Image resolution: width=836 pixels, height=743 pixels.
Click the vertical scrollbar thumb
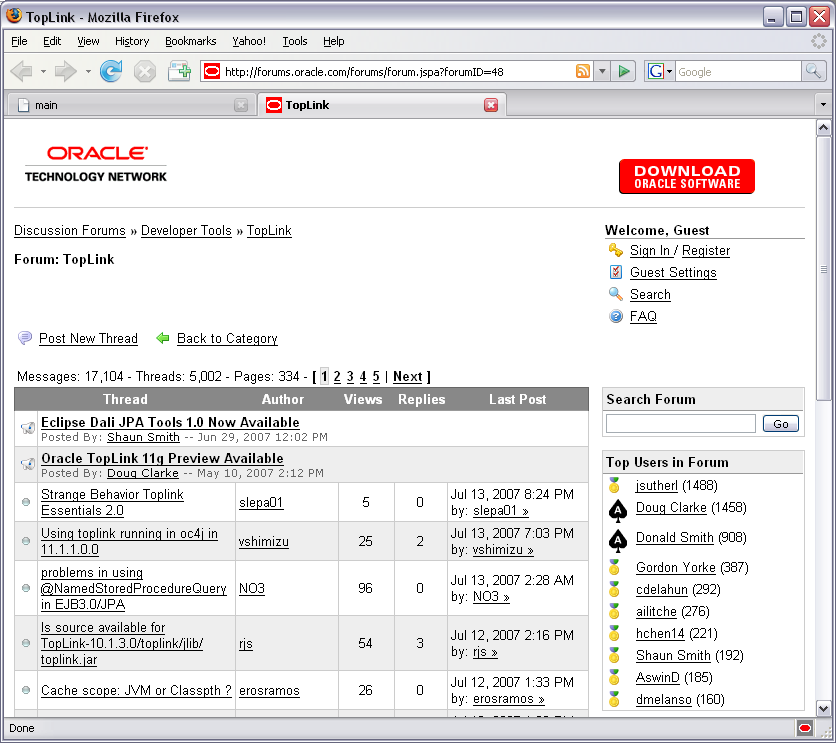pyautogui.click(x=823, y=269)
